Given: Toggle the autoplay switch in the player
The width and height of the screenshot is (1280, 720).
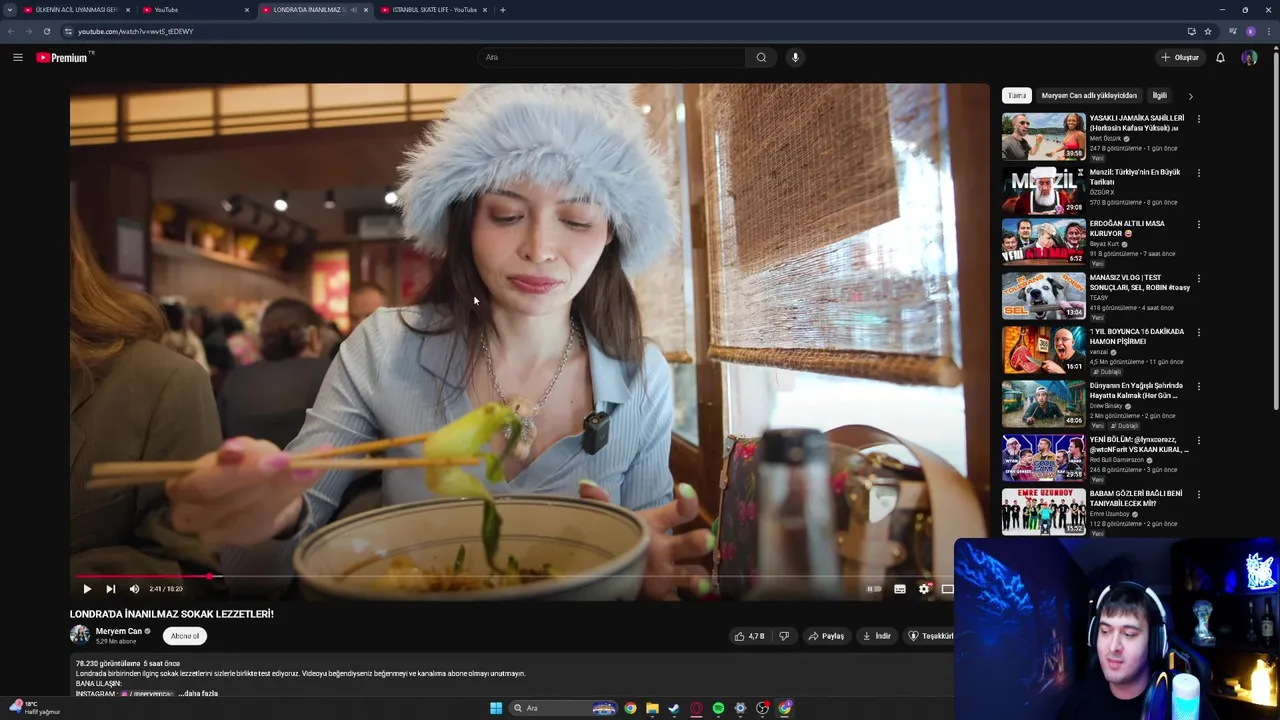Looking at the screenshot, I should click(874, 589).
